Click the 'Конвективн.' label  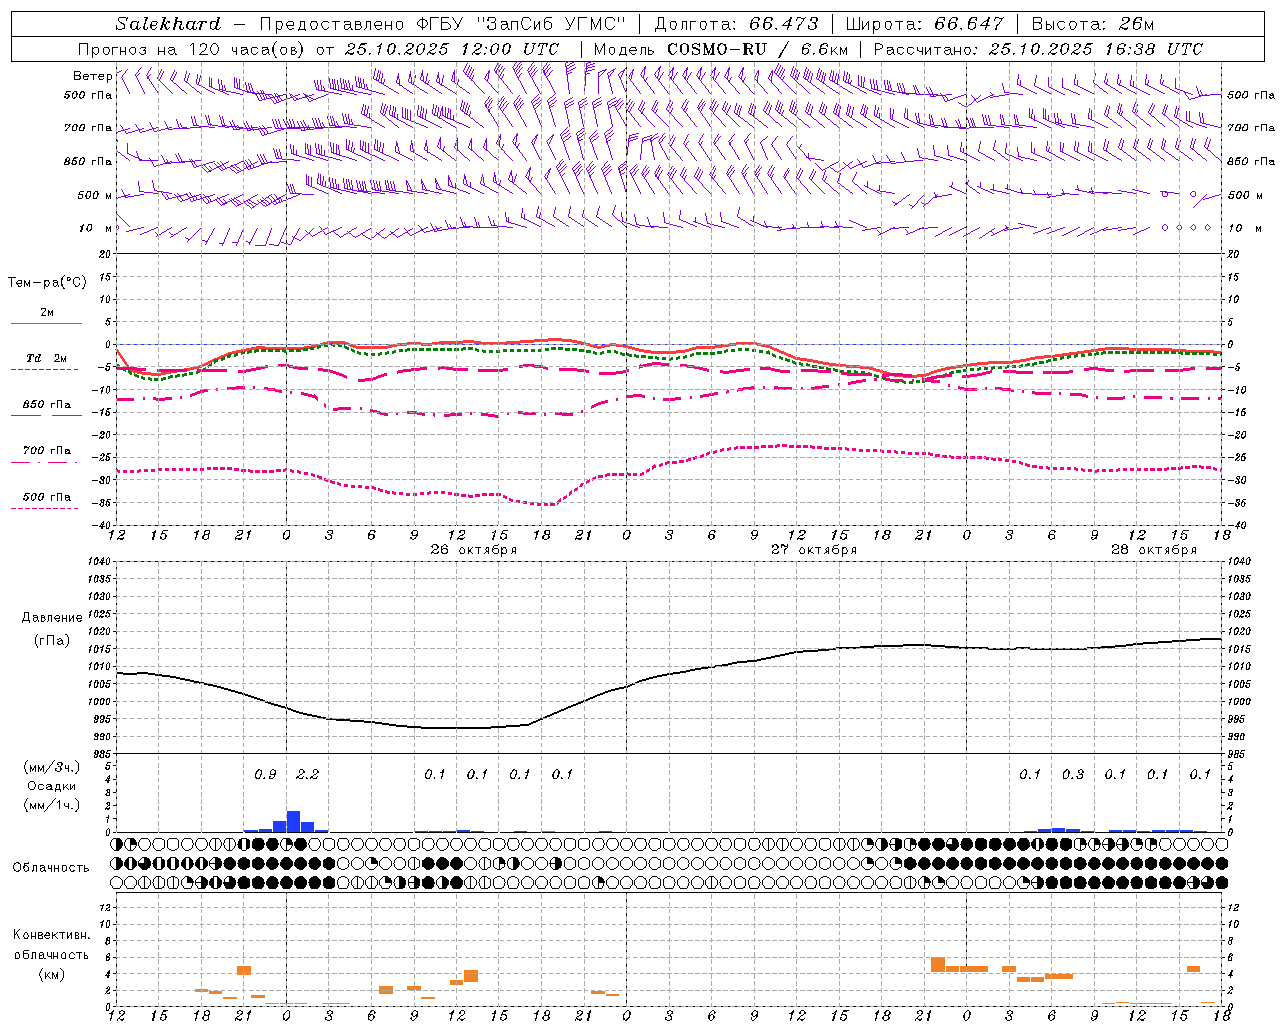(52, 935)
